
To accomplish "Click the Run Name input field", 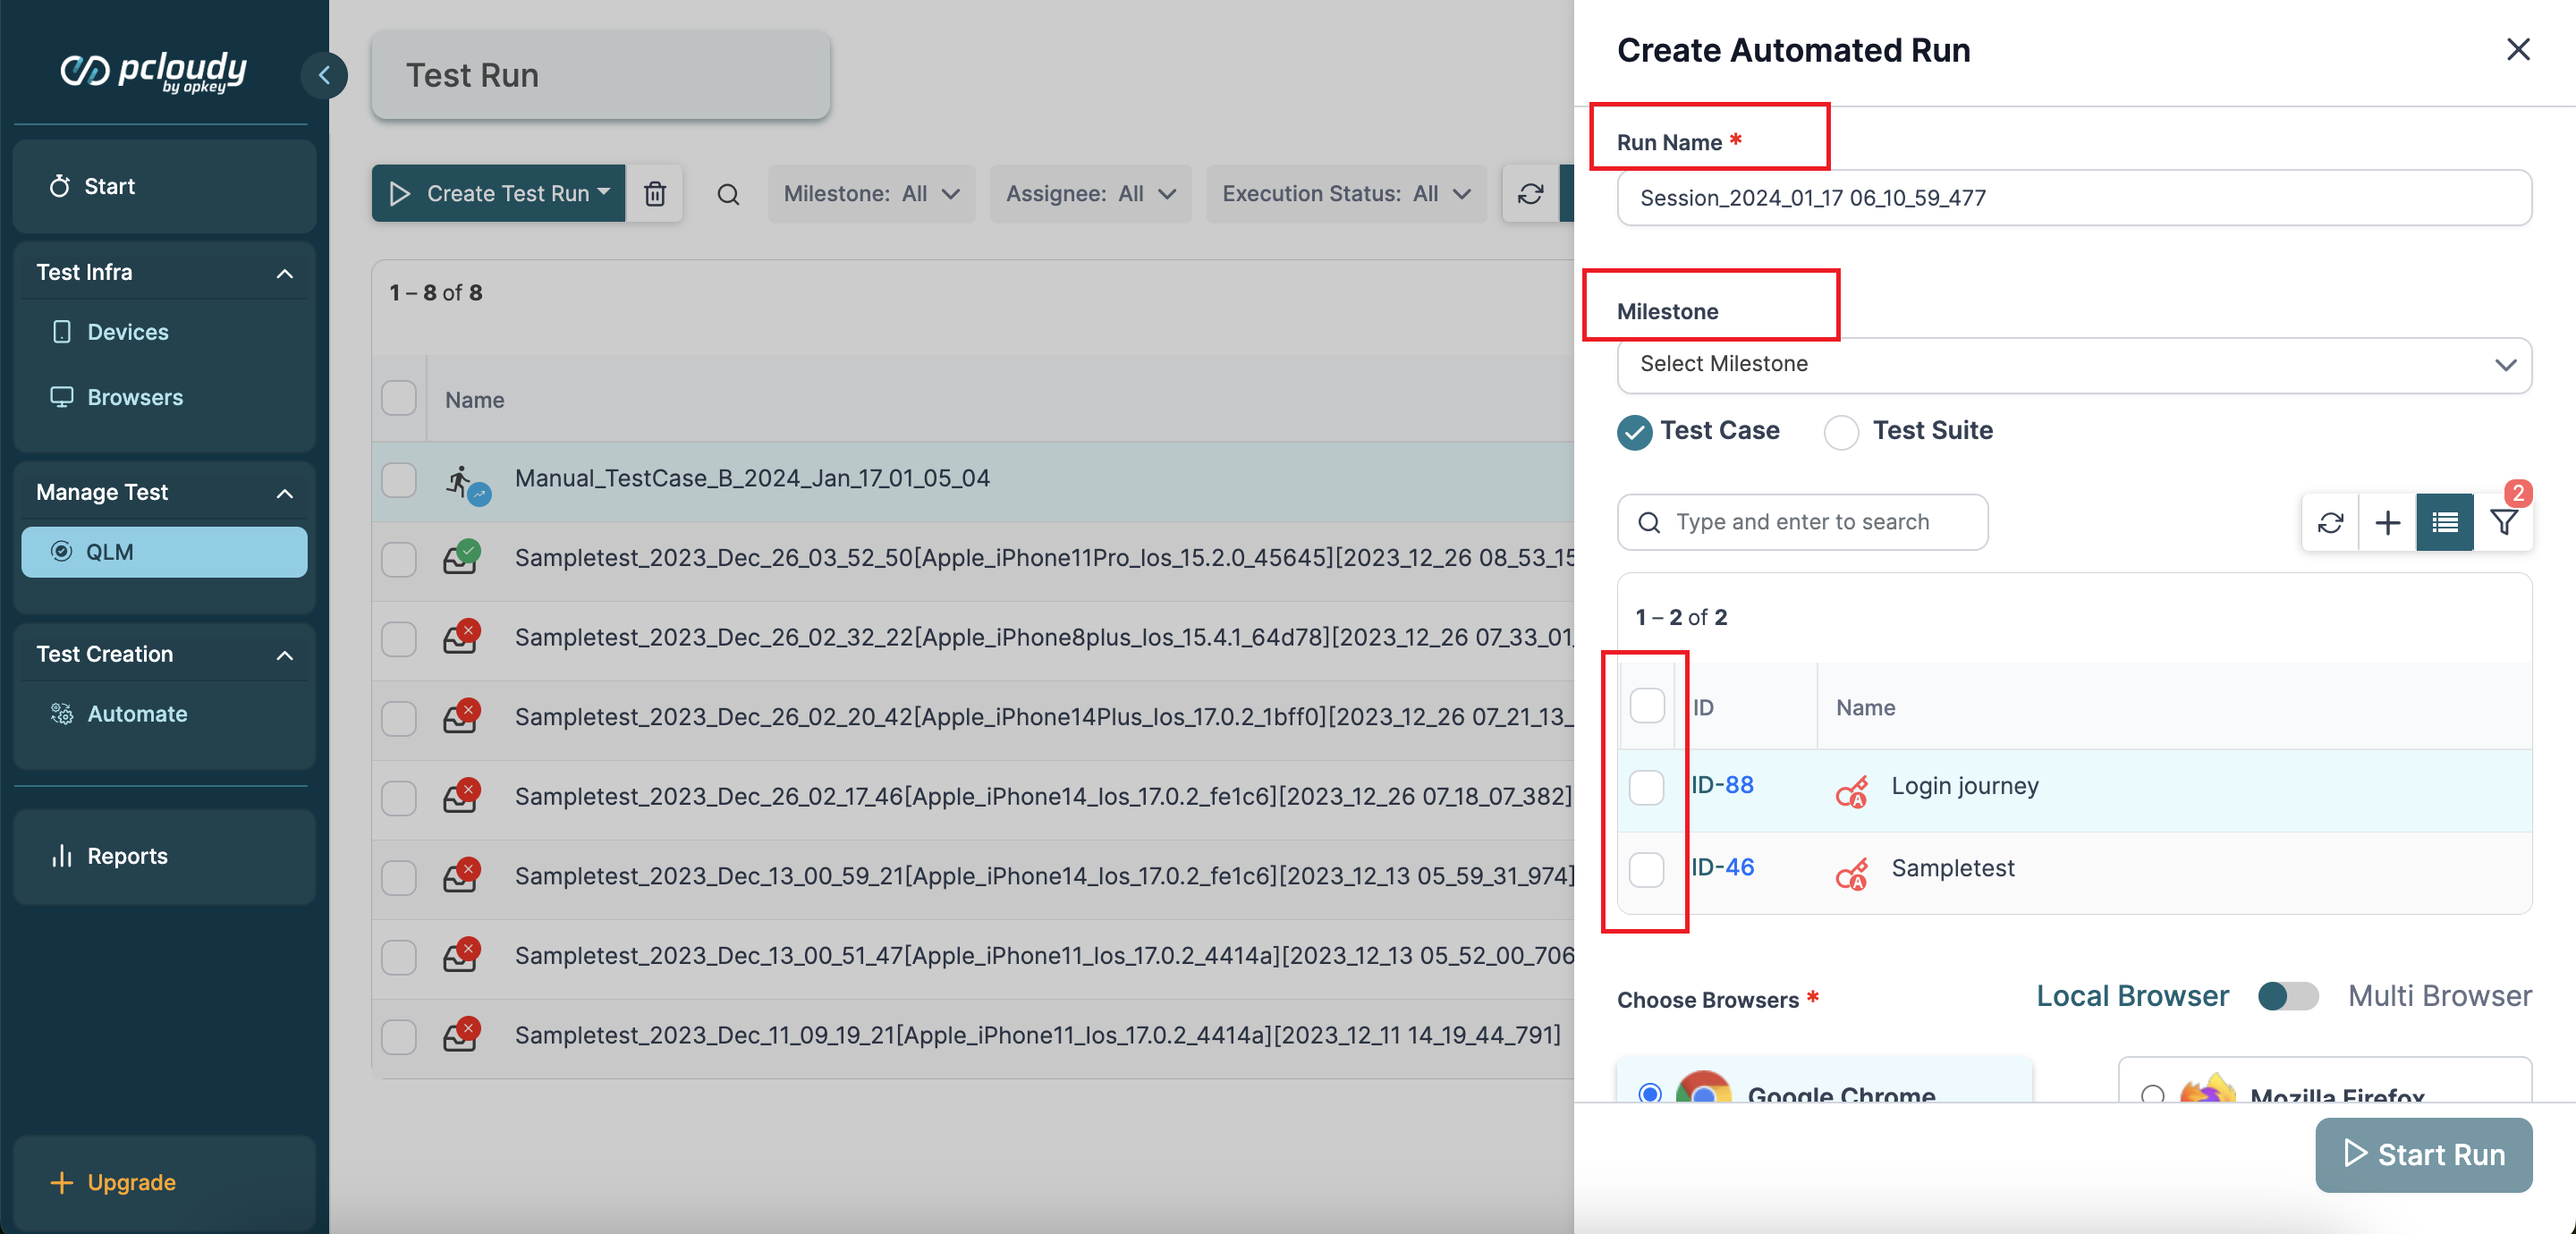I will [2074, 198].
